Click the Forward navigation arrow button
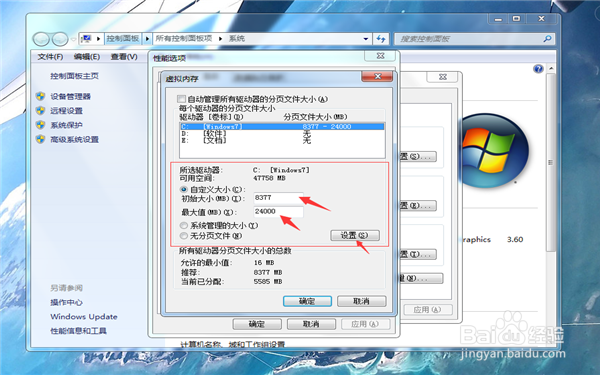The height and width of the screenshot is (375, 600). coord(60,39)
